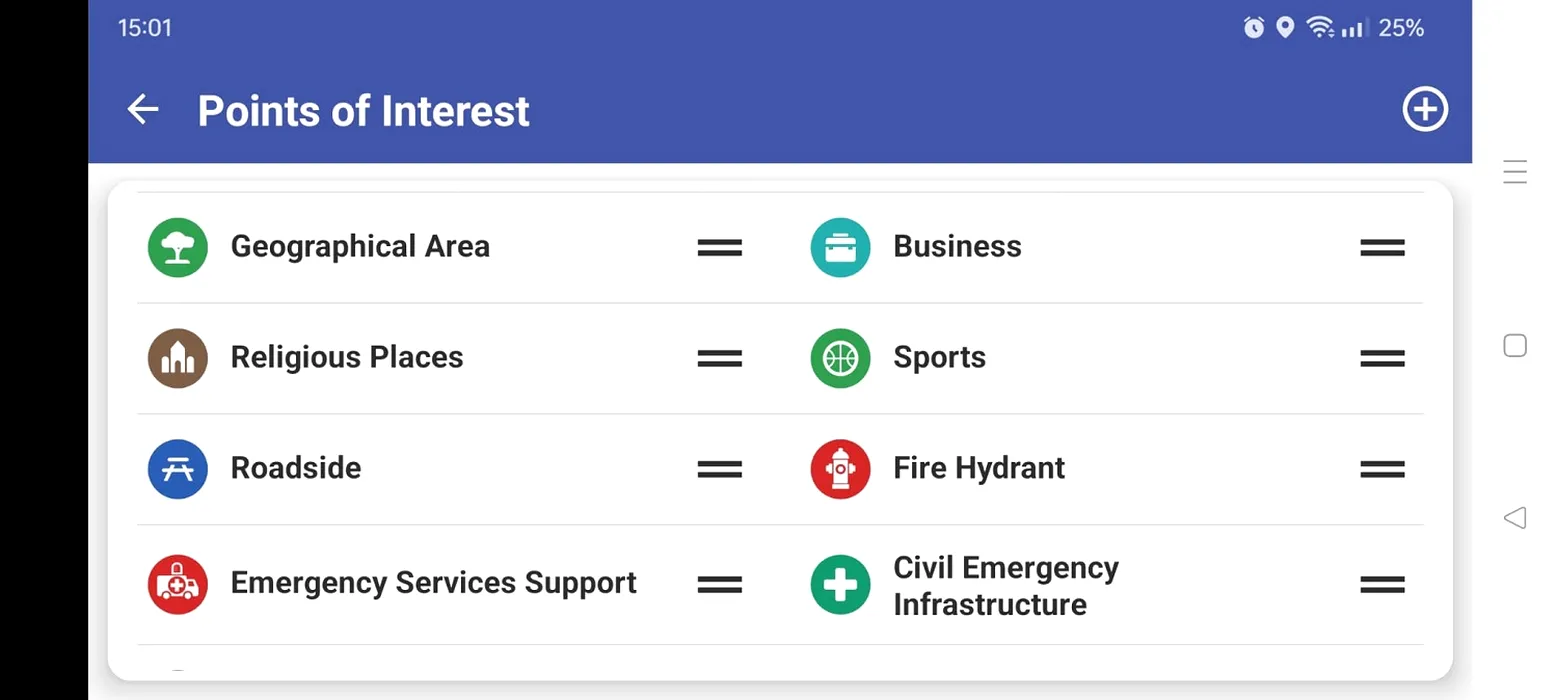Tap the Emergency Services ambulance icon
This screenshot has height=700, width=1558.
pyautogui.click(x=178, y=584)
